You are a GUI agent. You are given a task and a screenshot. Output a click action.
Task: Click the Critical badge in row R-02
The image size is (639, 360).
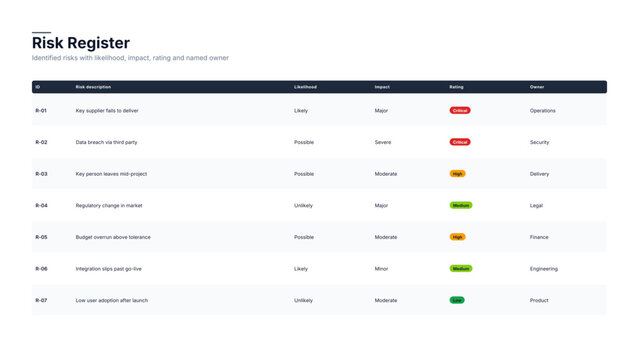(460, 142)
